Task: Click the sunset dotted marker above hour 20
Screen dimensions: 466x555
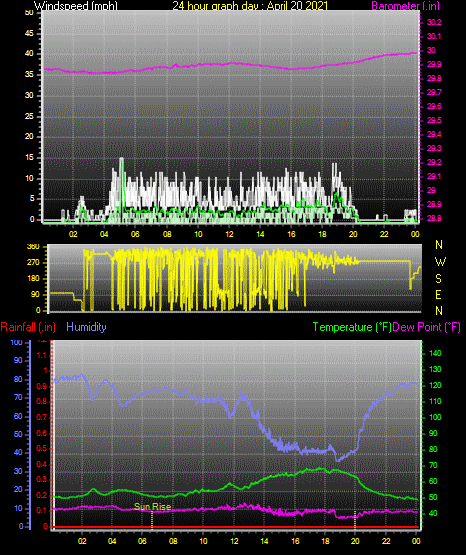Action: (355, 520)
